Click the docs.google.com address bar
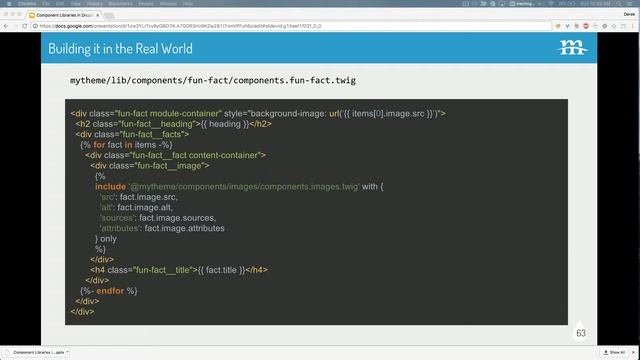640x360 pixels. pos(291,26)
